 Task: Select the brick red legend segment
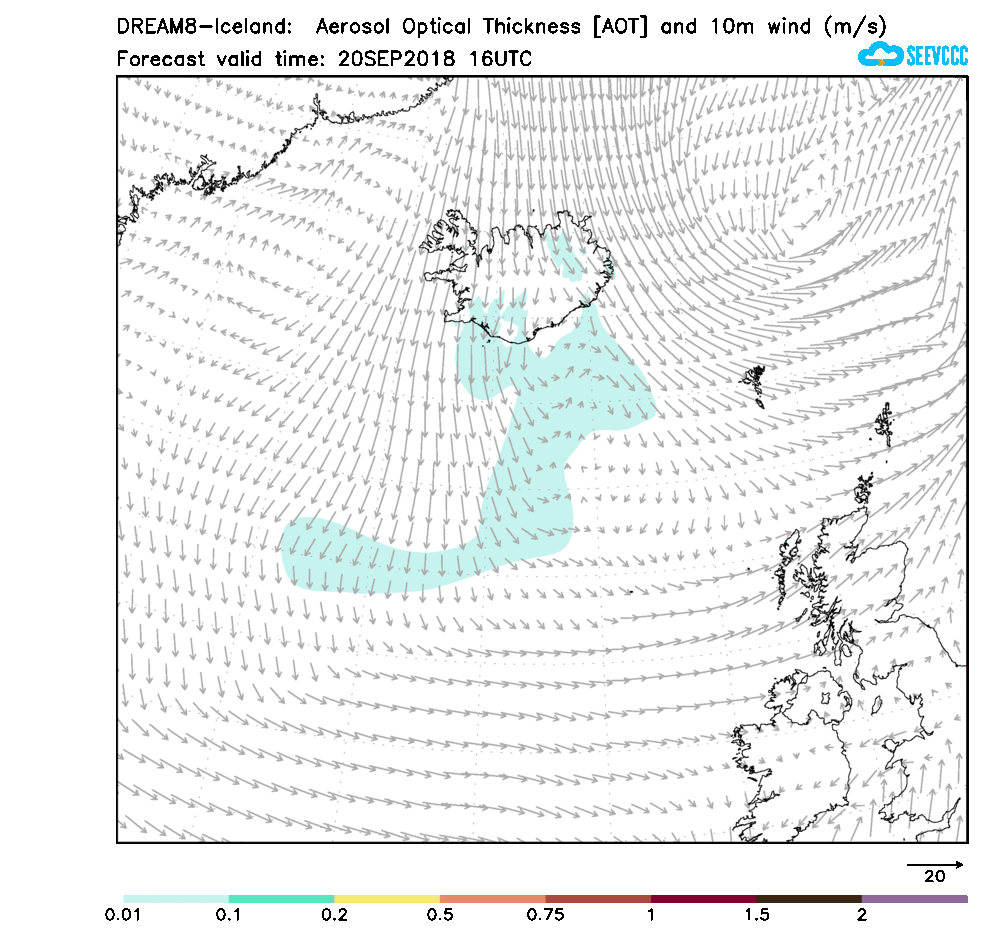click(598, 899)
